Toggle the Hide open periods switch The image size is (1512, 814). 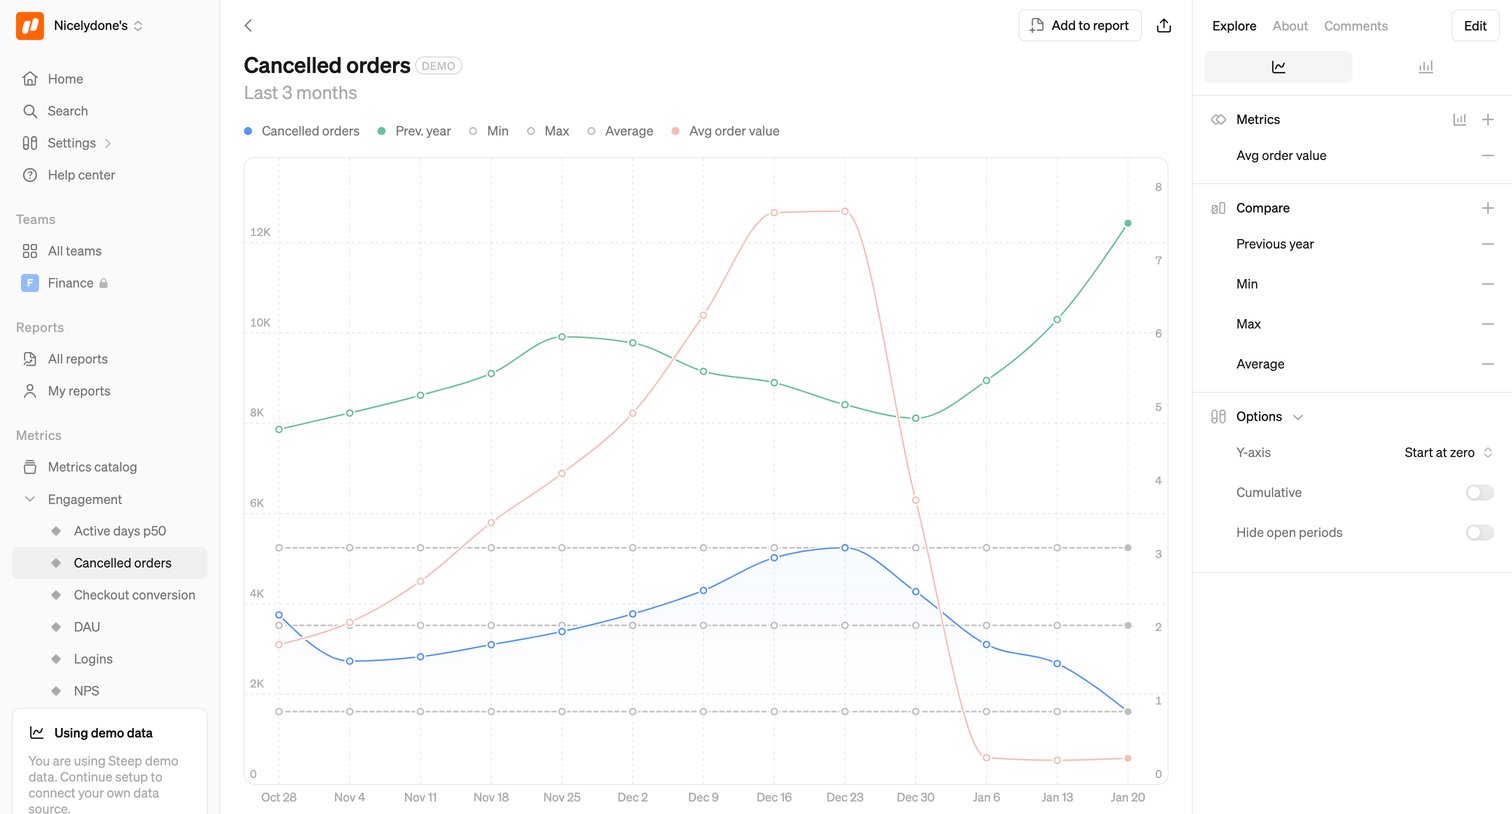tap(1479, 533)
